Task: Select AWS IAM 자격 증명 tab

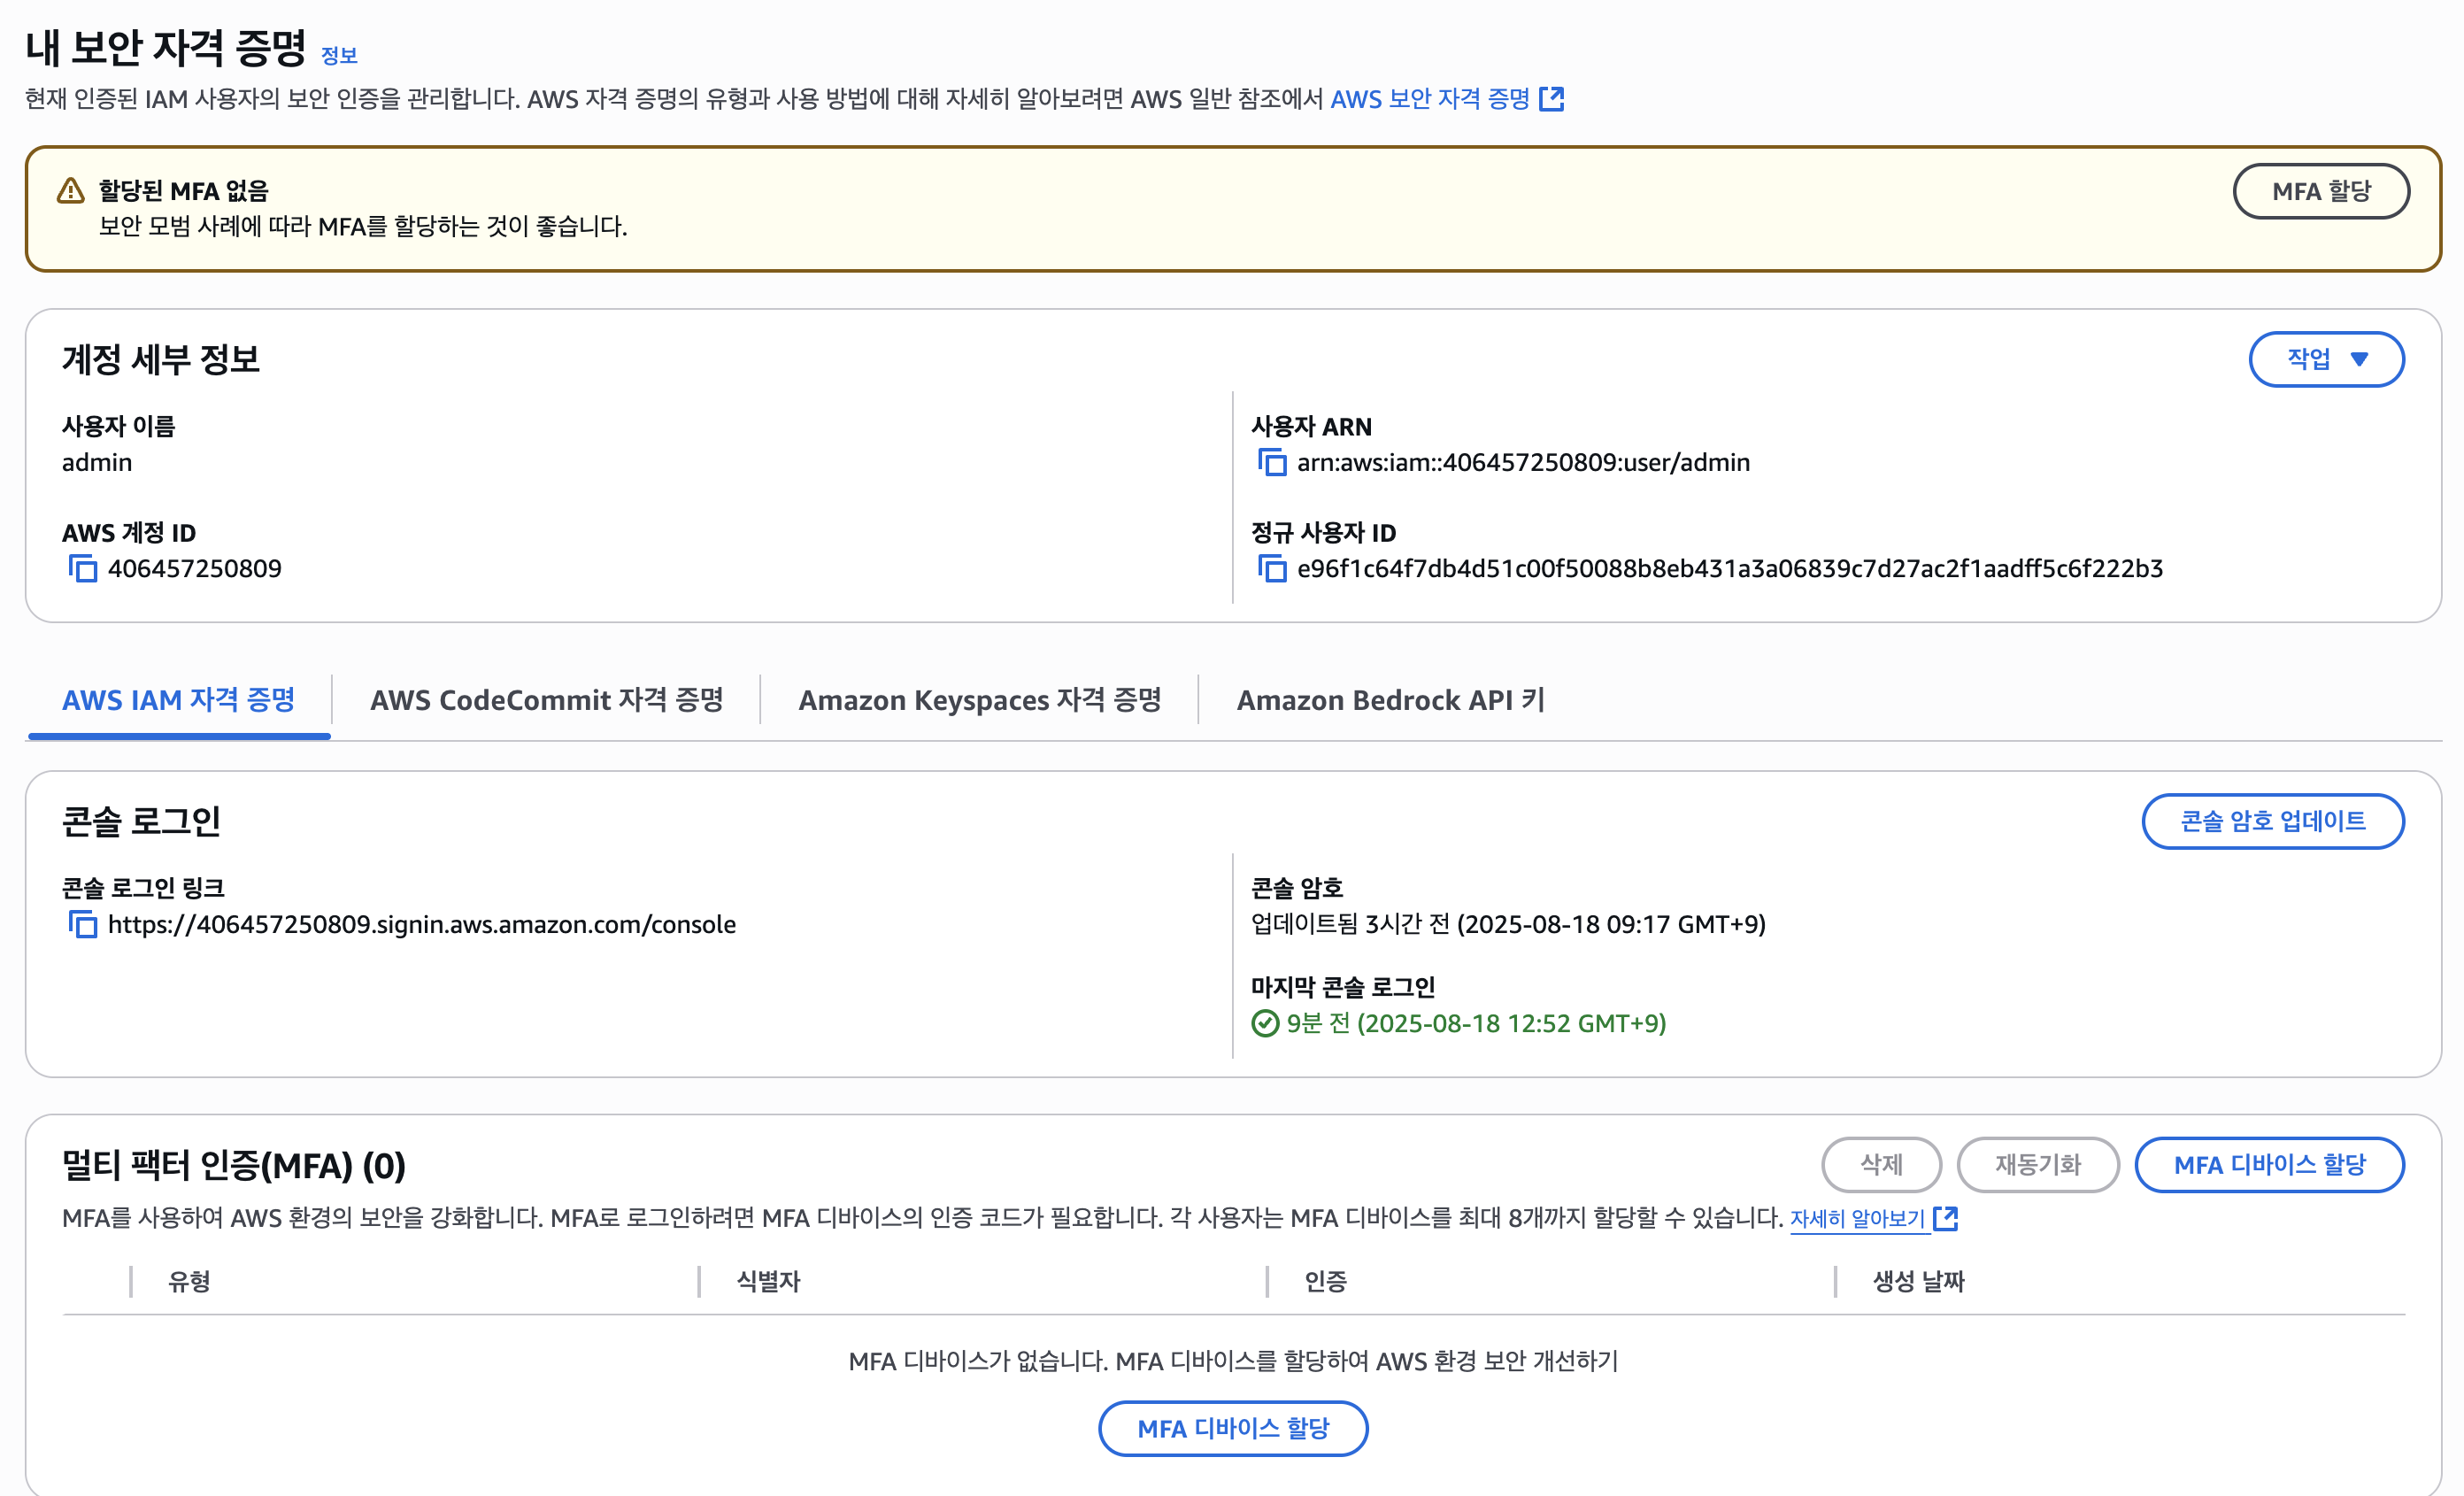Action: pos(179,700)
